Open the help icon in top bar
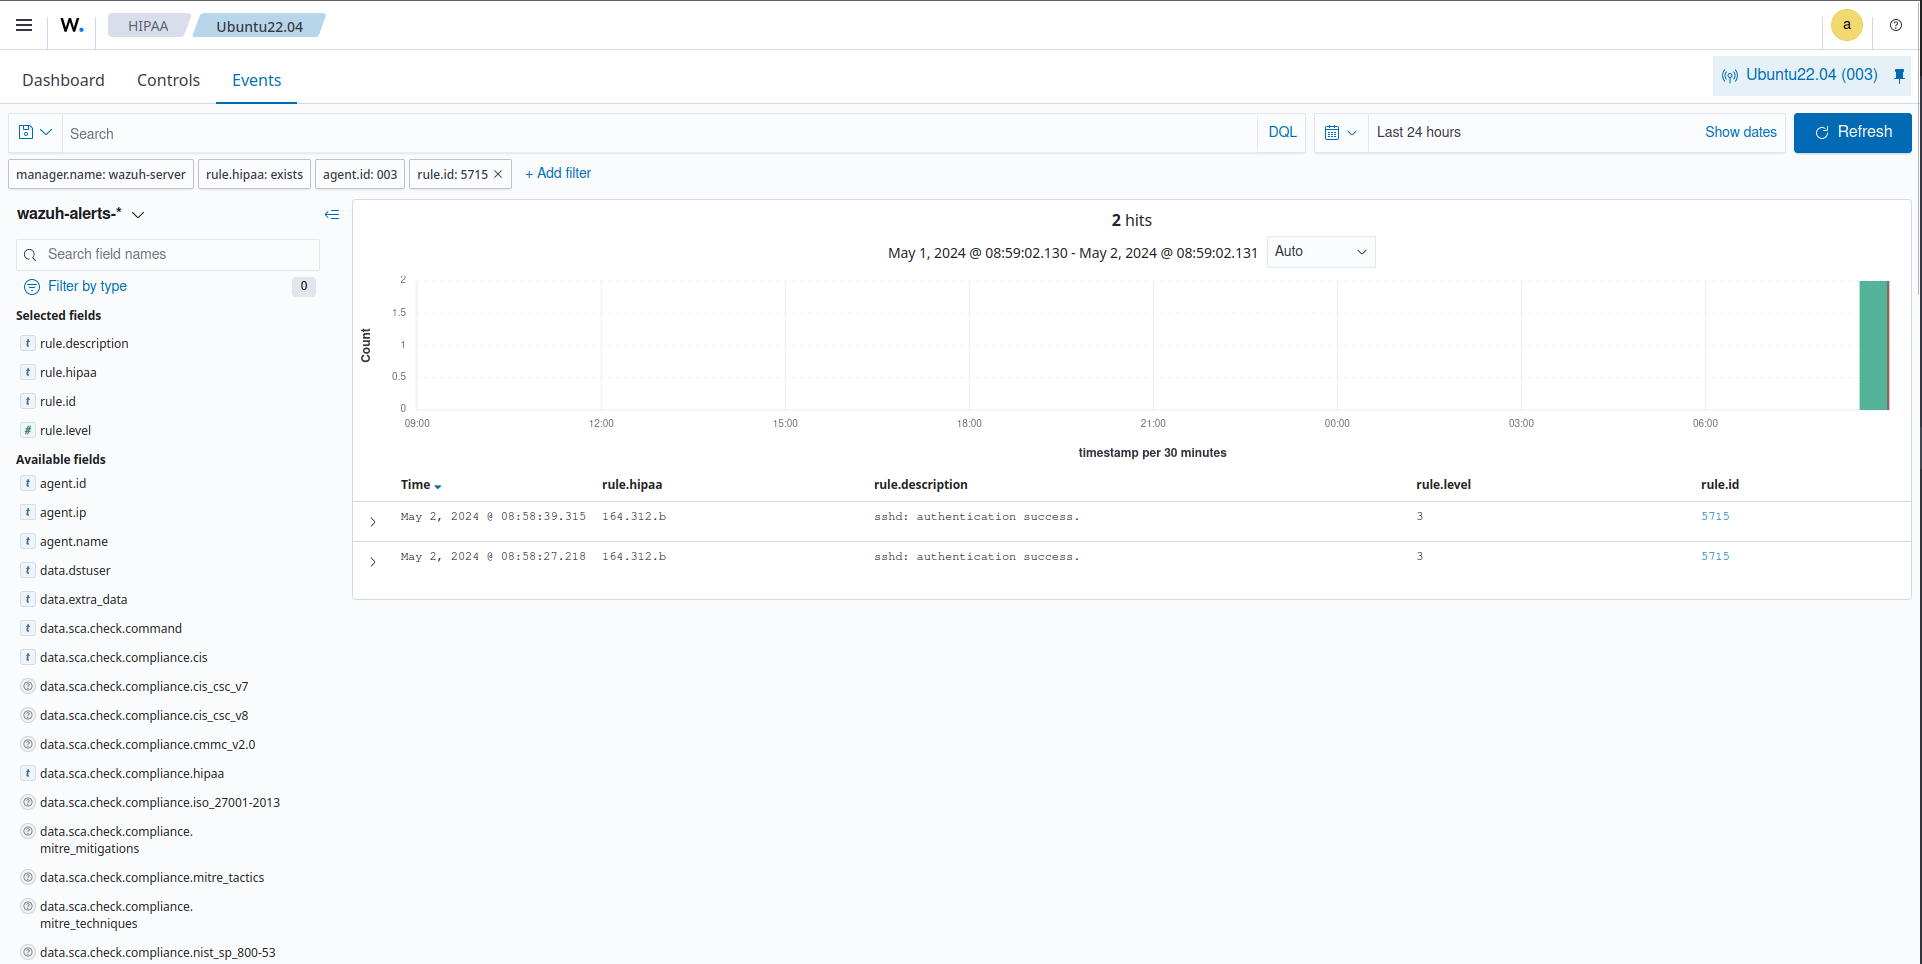Screen dimensions: 1922x964 pyautogui.click(x=1895, y=25)
